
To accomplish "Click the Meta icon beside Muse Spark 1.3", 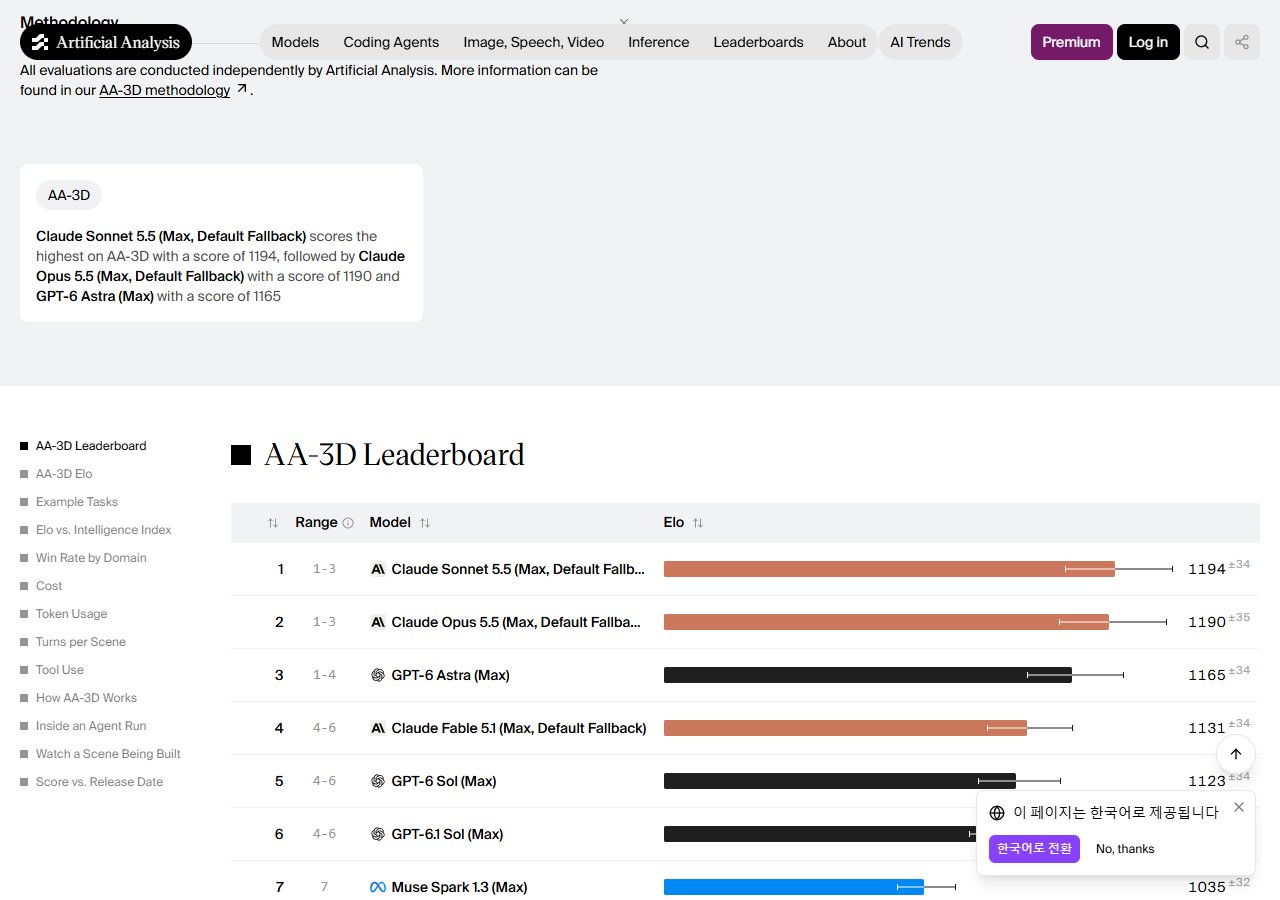I will [378, 887].
